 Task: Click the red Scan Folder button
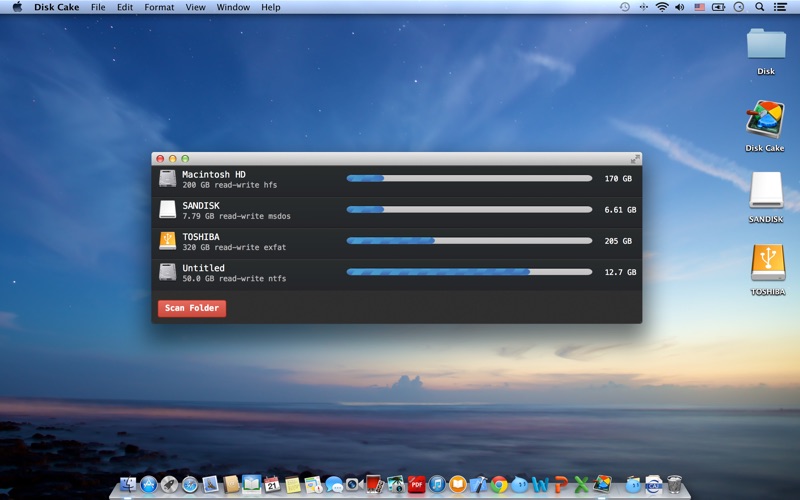[192, 308]
